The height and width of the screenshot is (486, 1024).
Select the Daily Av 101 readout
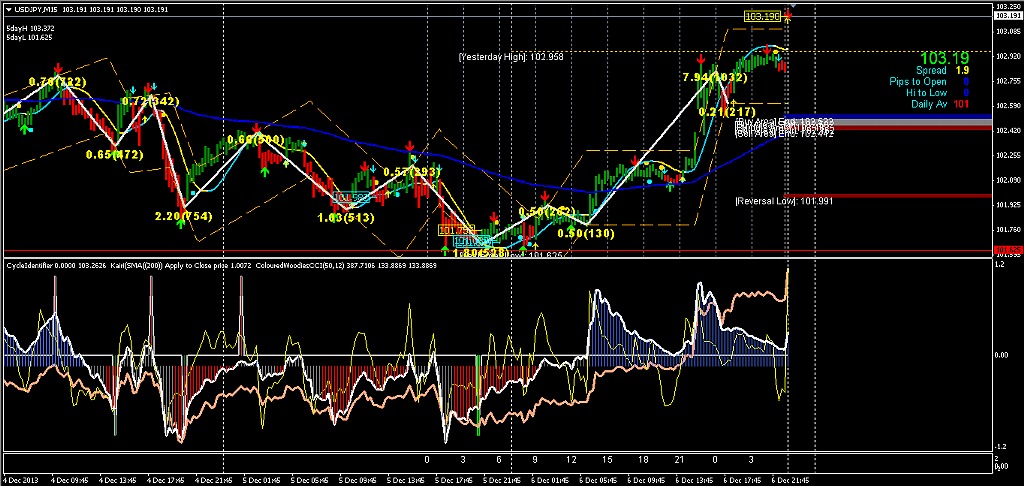click(940, 104)
